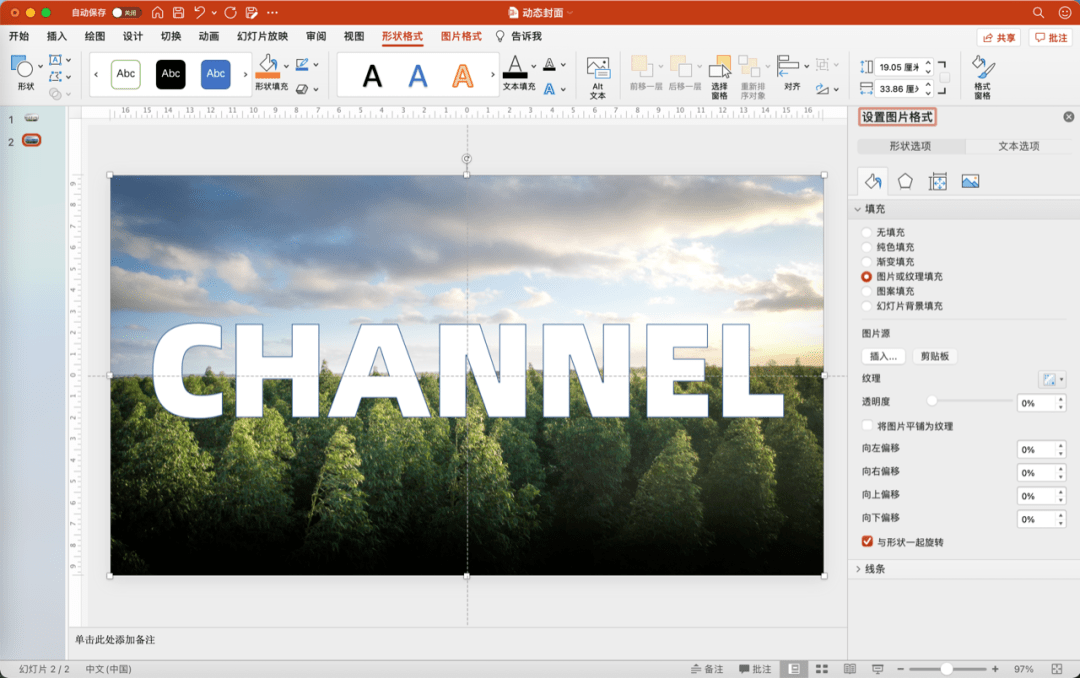This screenshot has height=678, width=1080.
Task: Enable tile picture as texture checkbox
Action: (x=867, y=425)
